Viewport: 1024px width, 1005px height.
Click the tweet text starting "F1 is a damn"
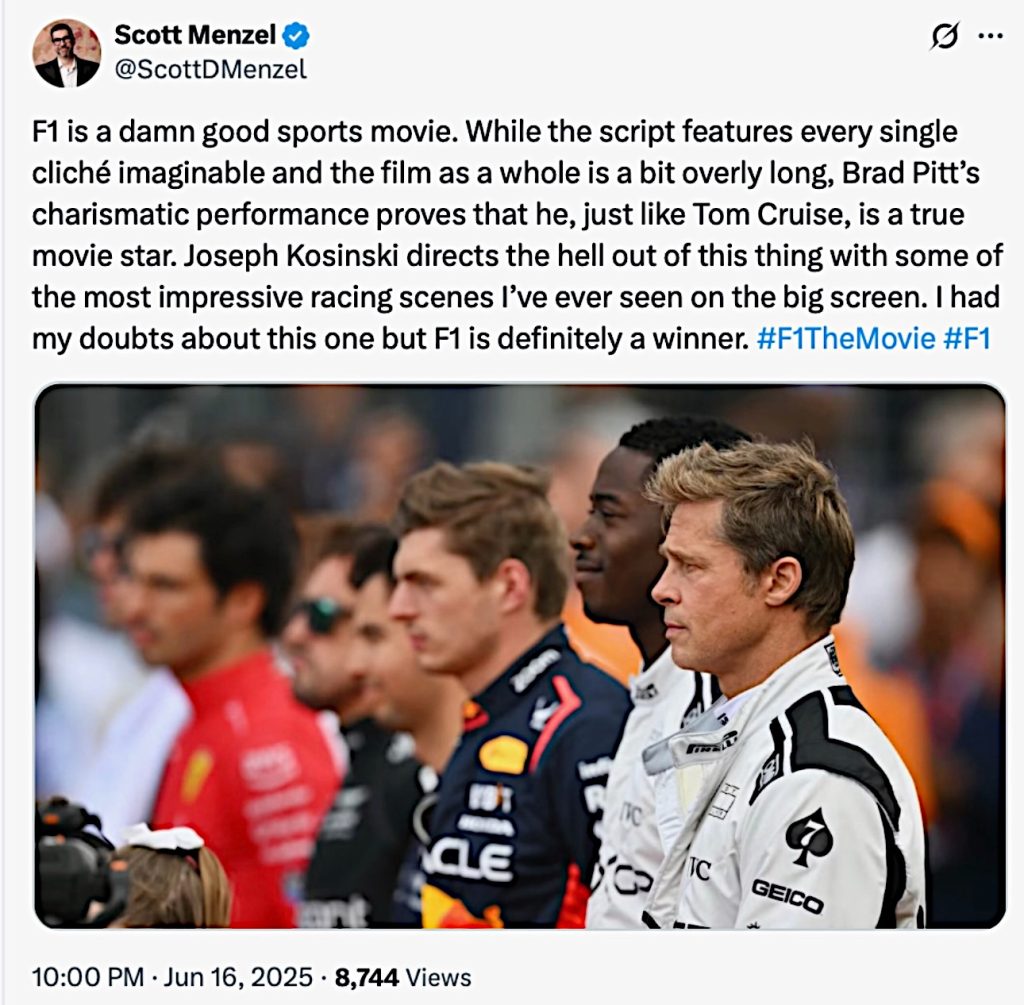[x=517, y=235]
